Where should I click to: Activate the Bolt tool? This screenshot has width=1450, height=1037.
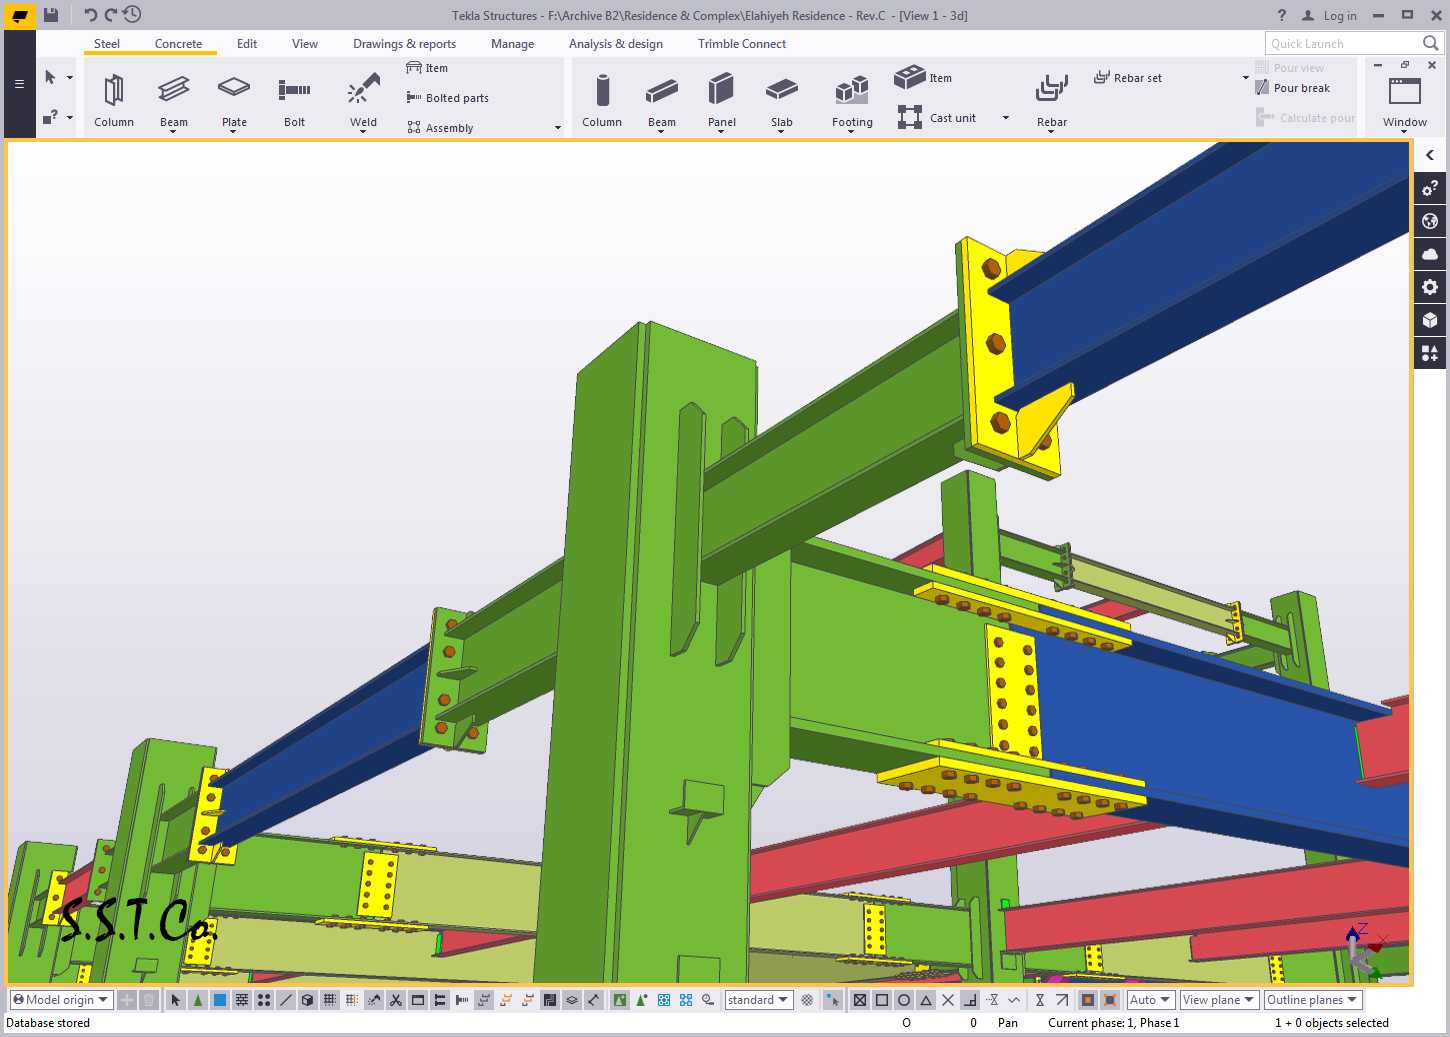(x=294, y=100)
